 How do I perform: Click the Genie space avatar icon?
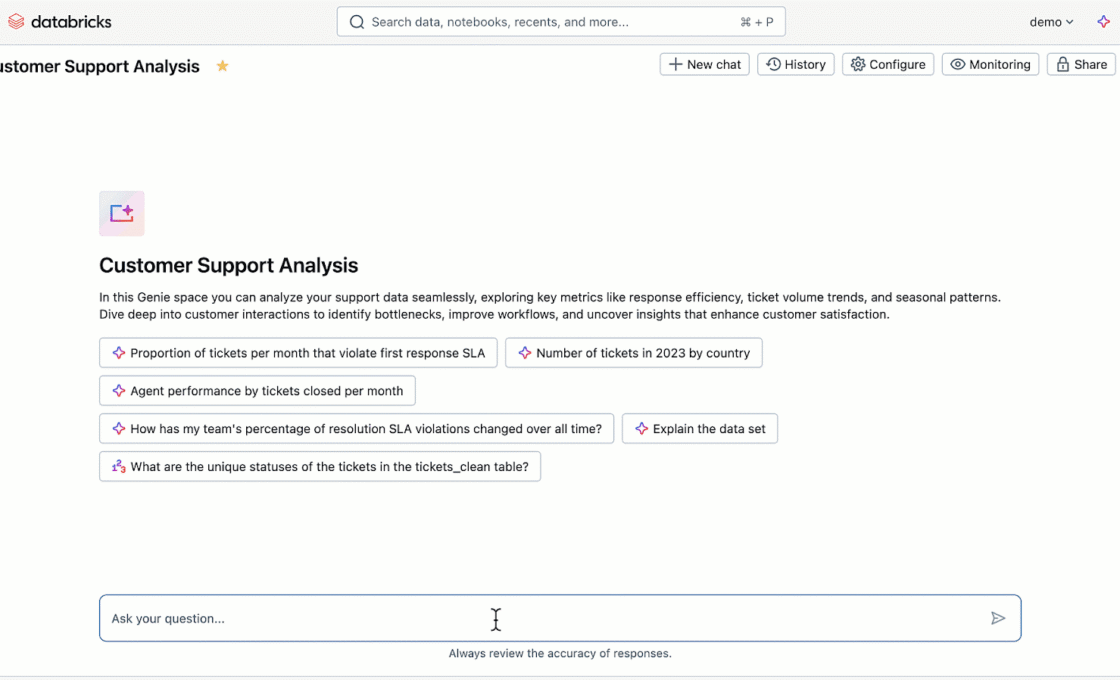[x=122, y=213]
